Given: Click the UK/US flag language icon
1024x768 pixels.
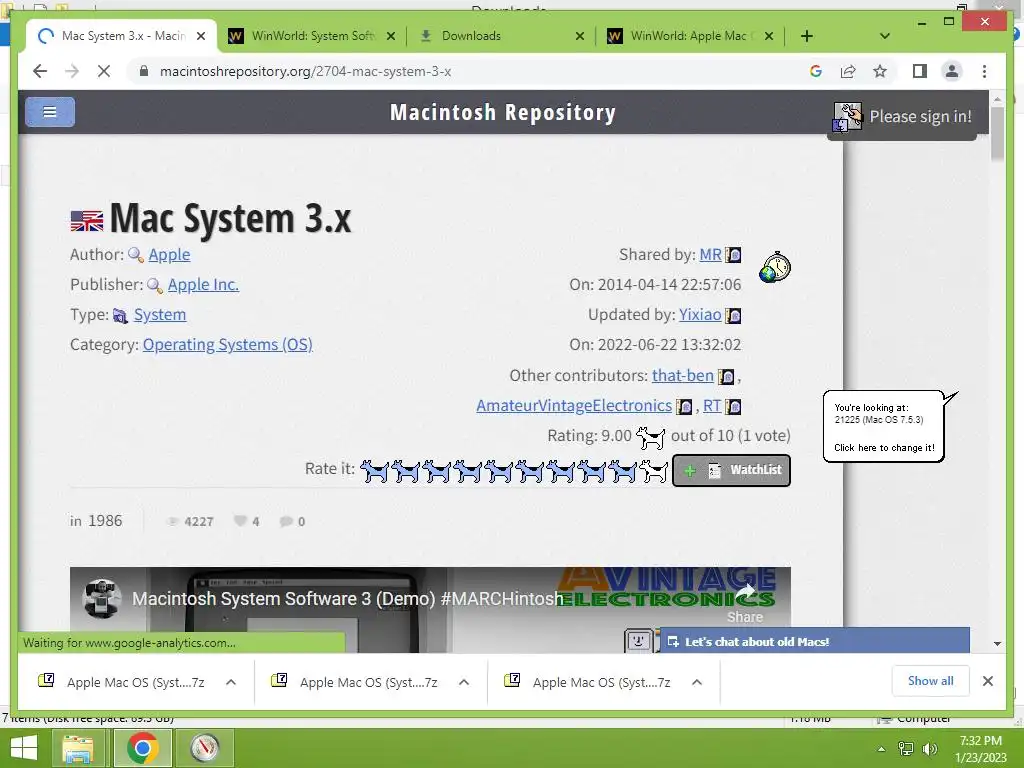Looking at the screenshot, I should pos(86,221).
